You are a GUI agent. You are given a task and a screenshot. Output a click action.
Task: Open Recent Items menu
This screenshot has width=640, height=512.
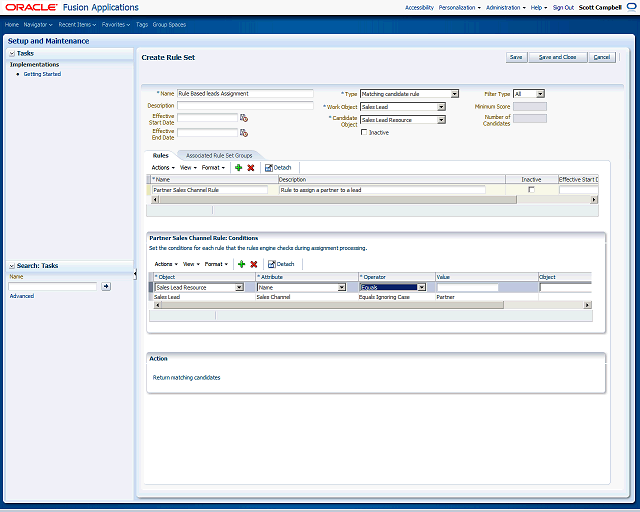77,25
